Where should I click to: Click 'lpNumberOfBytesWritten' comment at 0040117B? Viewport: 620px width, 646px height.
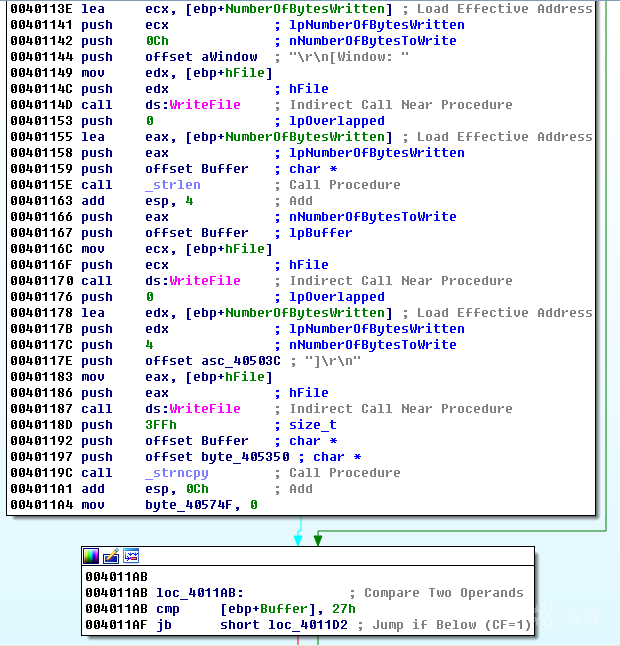click(x=377, y=329)
